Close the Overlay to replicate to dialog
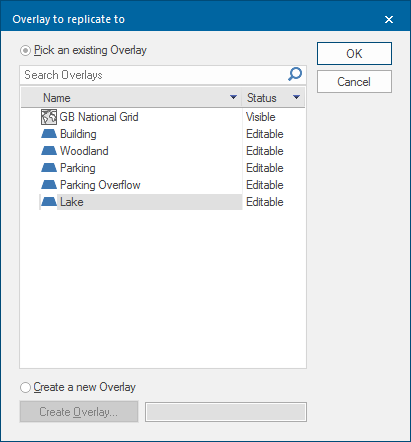 [x=389, y=20]
